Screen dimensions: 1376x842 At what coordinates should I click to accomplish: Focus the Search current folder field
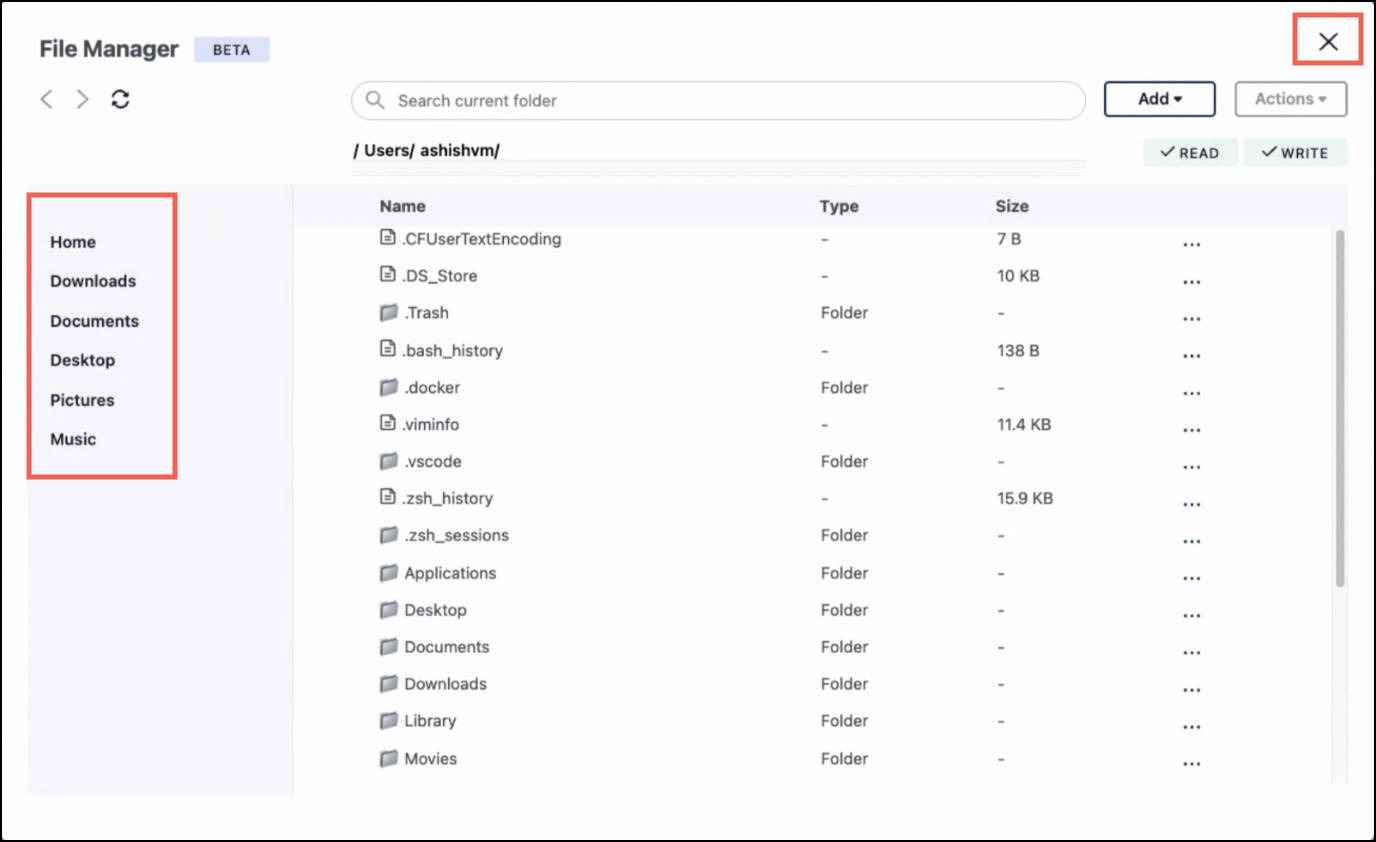pos(730,100)
